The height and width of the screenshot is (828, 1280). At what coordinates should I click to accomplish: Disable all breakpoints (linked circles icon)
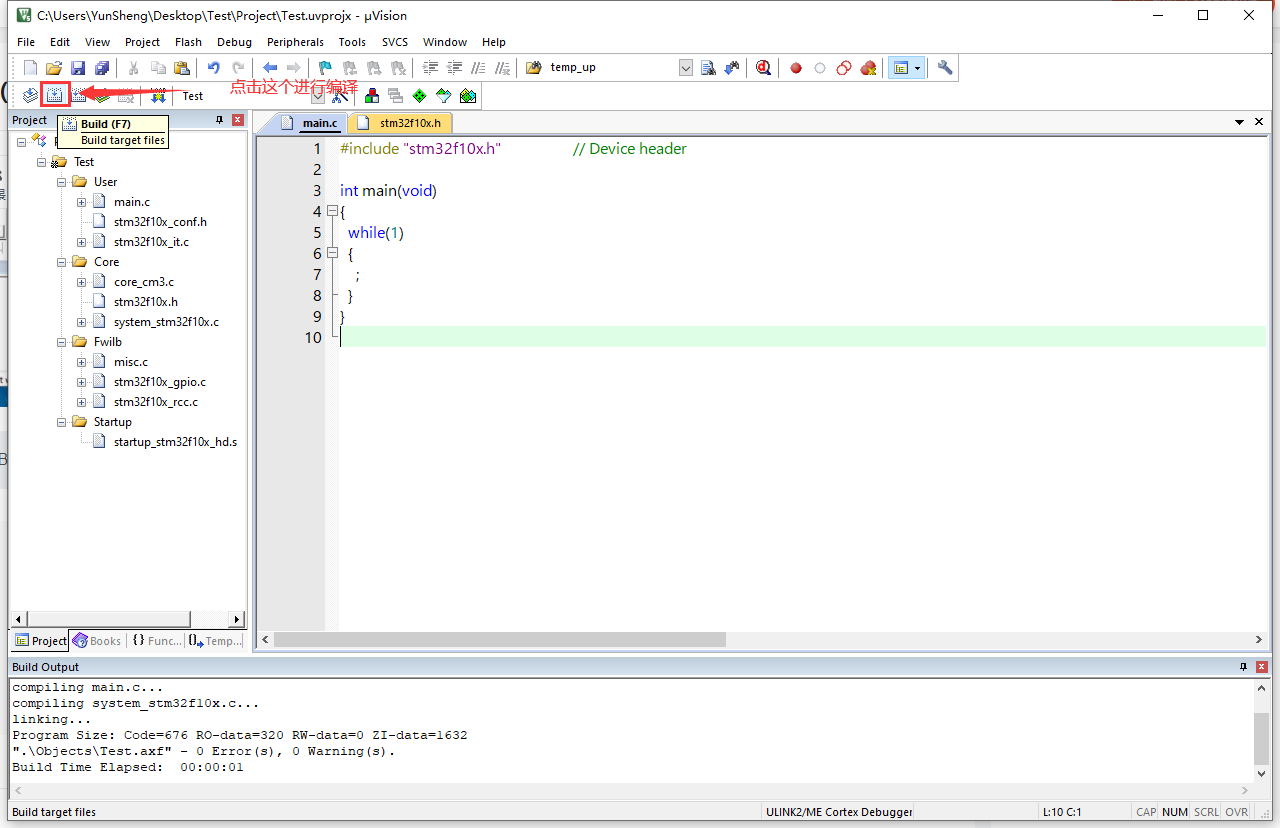(844, 68)
